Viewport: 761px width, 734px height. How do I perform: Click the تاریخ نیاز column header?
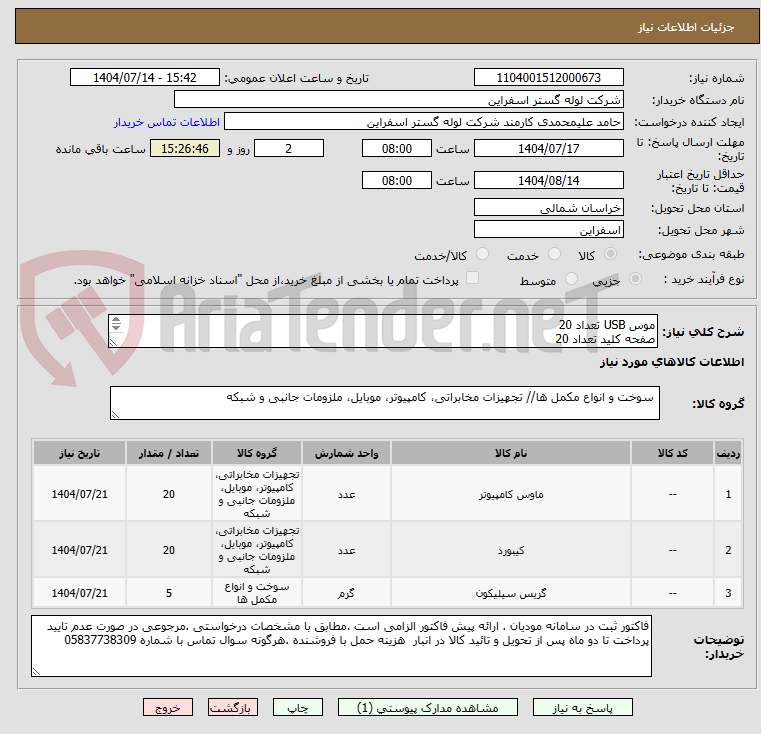pyautogui.click(x=80, y=453)
